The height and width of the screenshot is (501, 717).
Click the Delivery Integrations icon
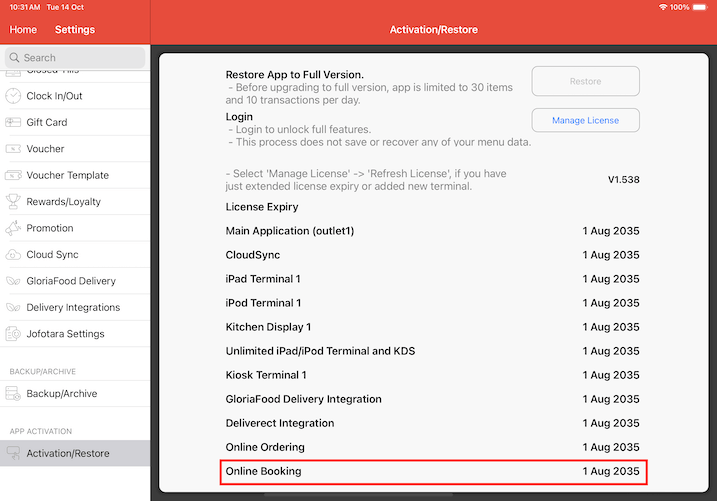click(x=13, y=308)
